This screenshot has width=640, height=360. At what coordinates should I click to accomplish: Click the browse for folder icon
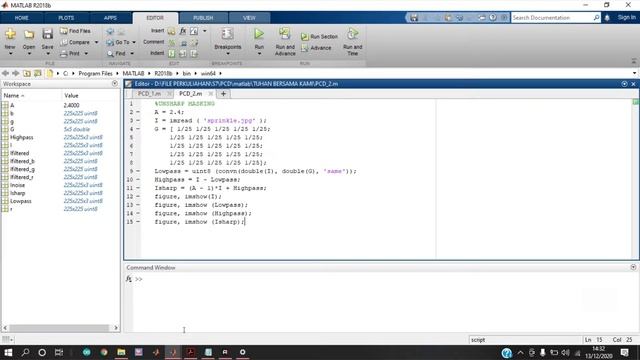point(38,73)
